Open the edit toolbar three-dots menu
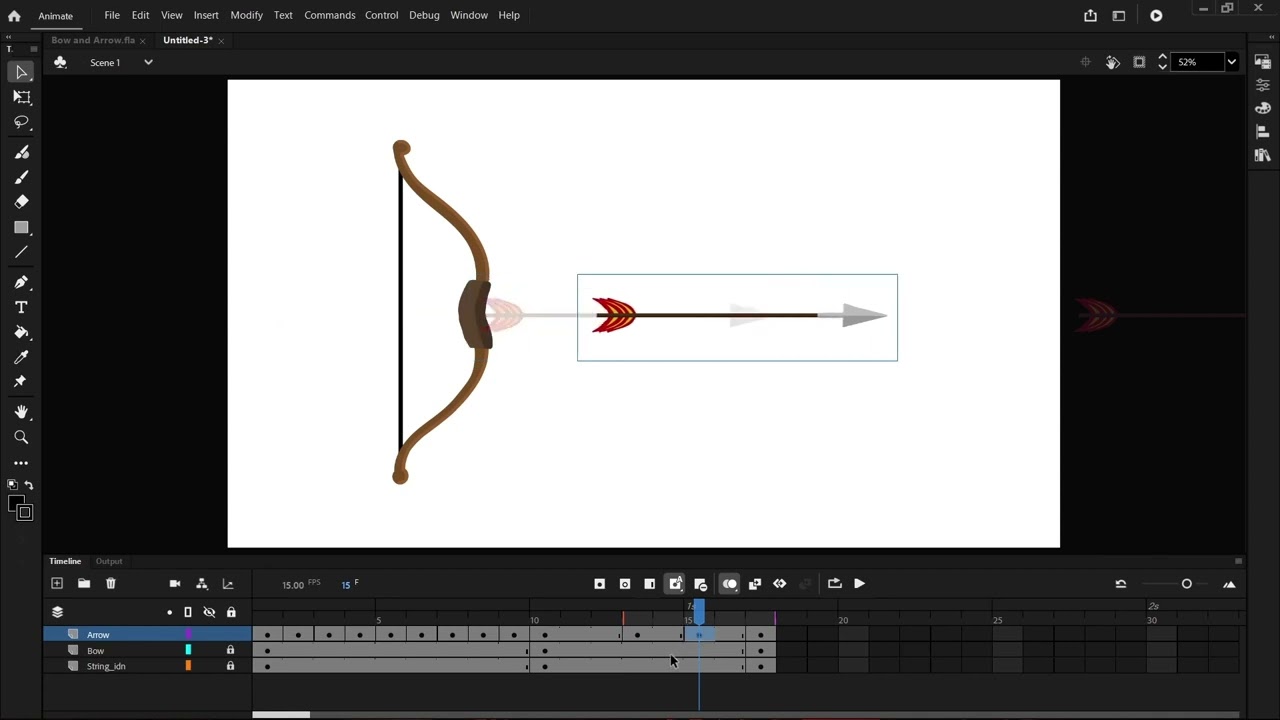Screen dimensions: 1280x720 click(21, 463)
